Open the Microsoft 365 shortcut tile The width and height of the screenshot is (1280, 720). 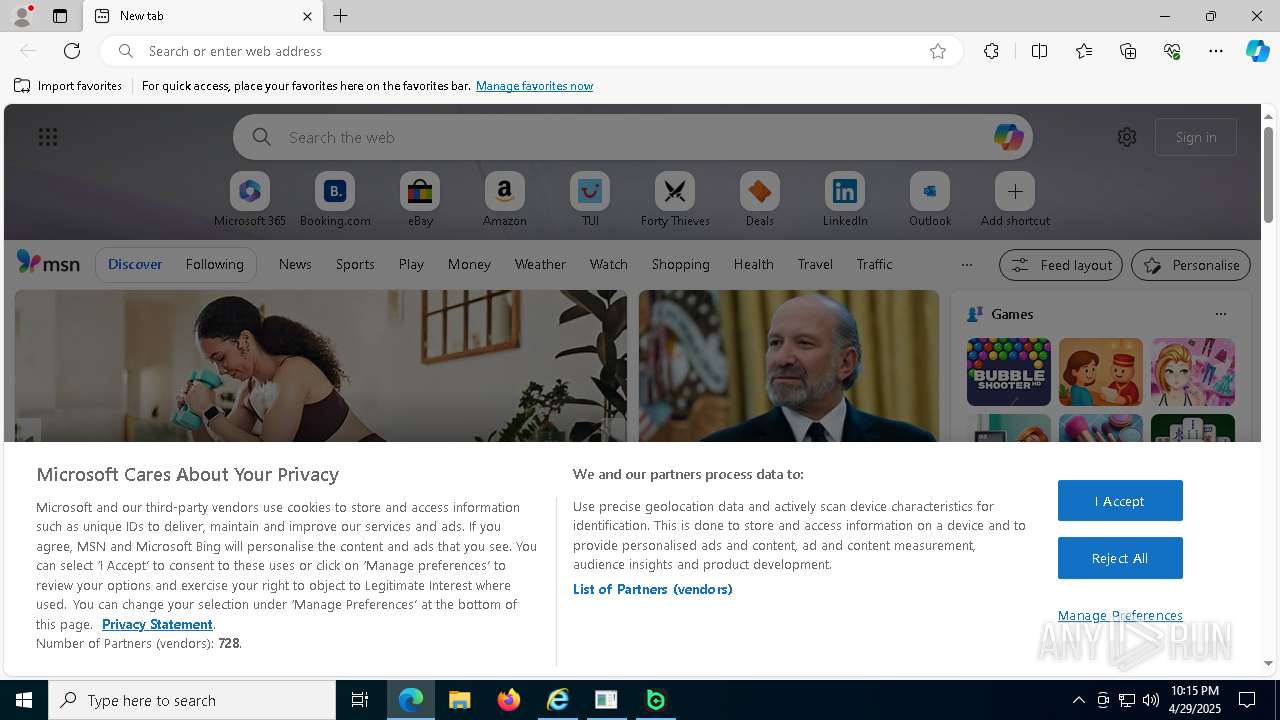point(250,199)
